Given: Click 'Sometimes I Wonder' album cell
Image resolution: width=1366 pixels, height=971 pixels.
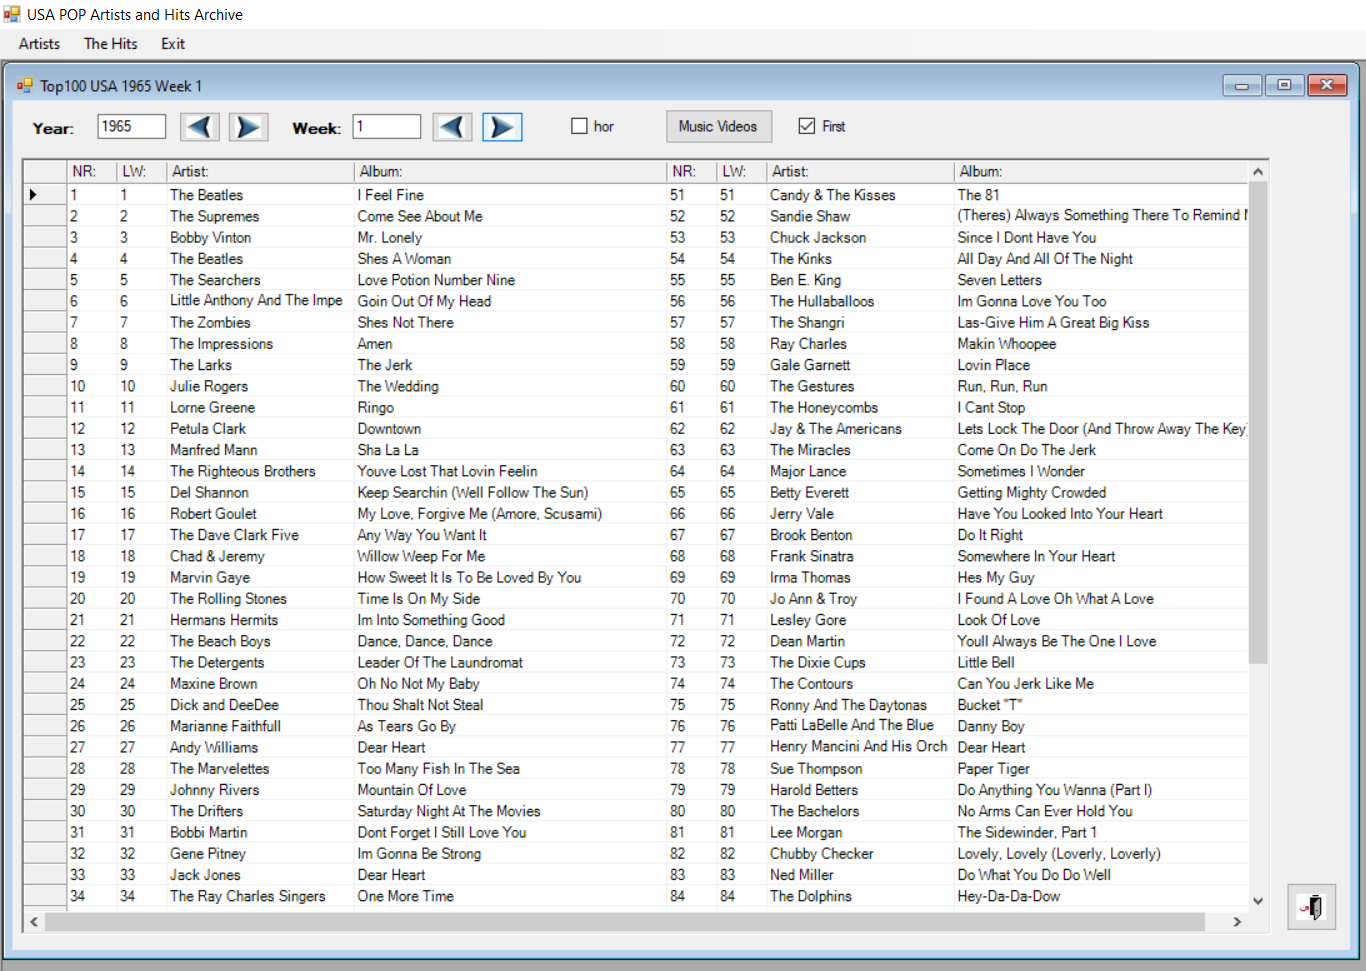Looking at the screenshot, I should tap(1101, 471).
